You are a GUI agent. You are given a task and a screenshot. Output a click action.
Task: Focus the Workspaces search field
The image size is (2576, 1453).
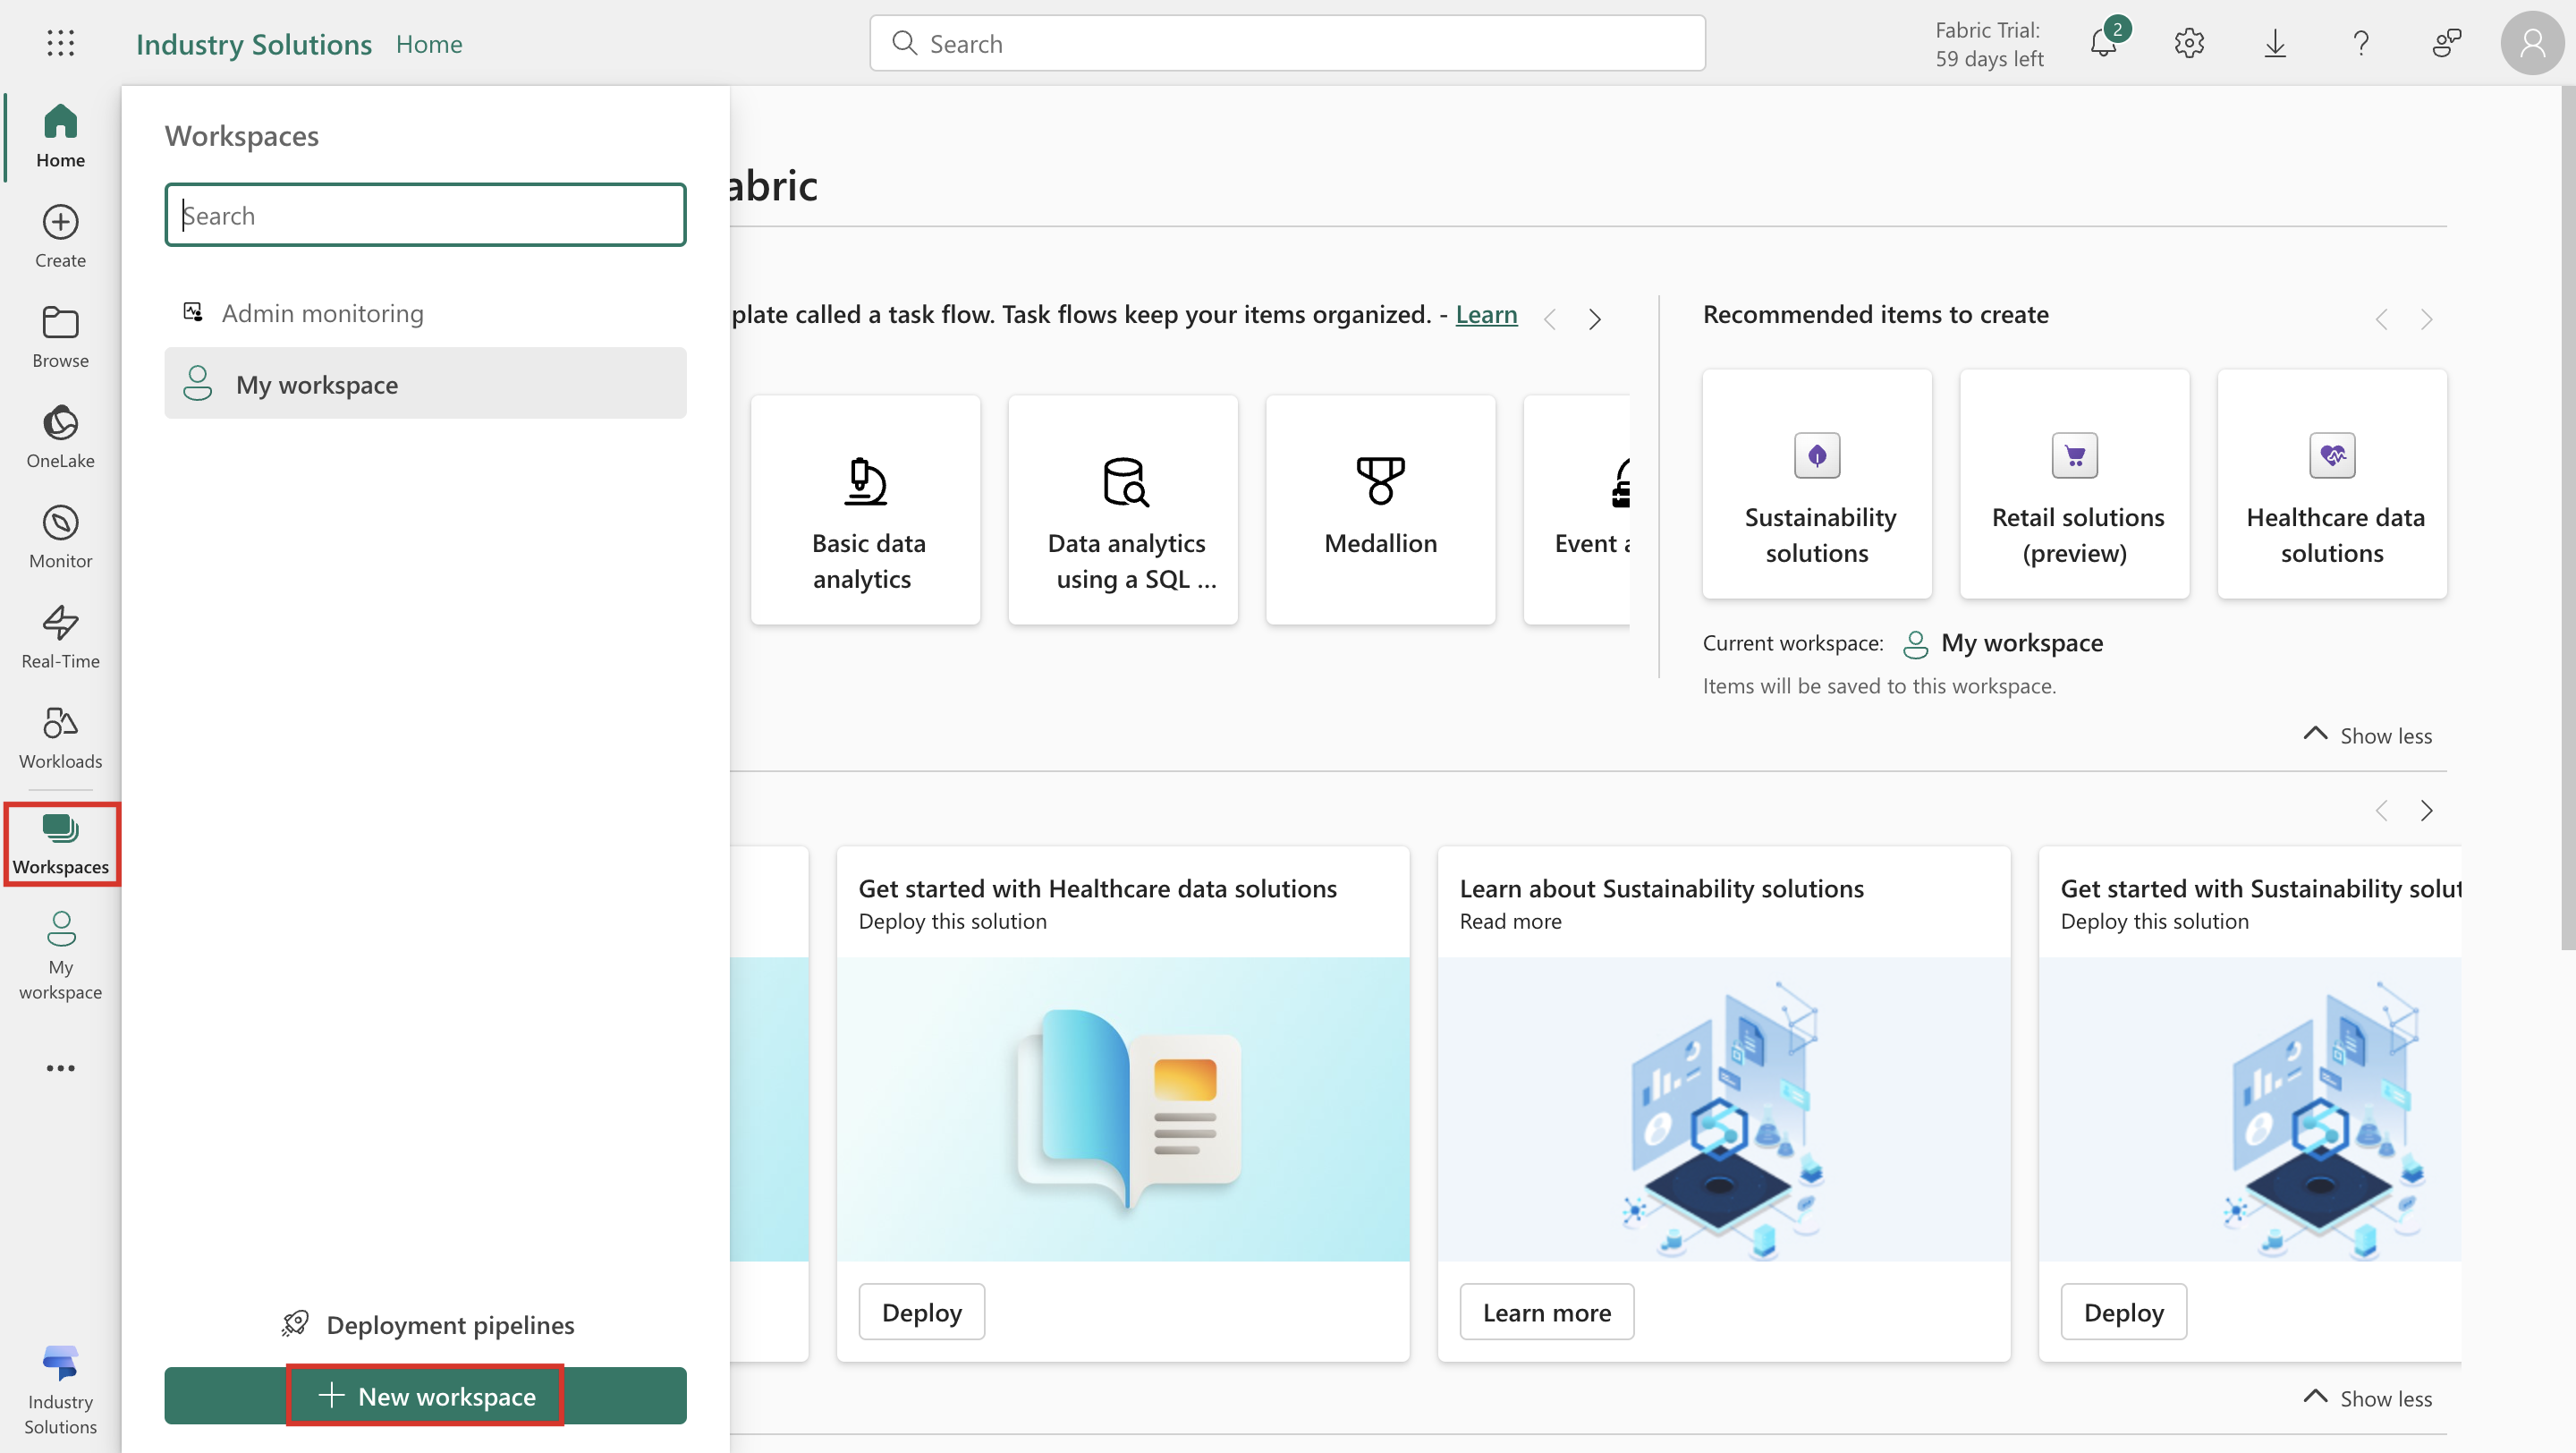[426, 215]
